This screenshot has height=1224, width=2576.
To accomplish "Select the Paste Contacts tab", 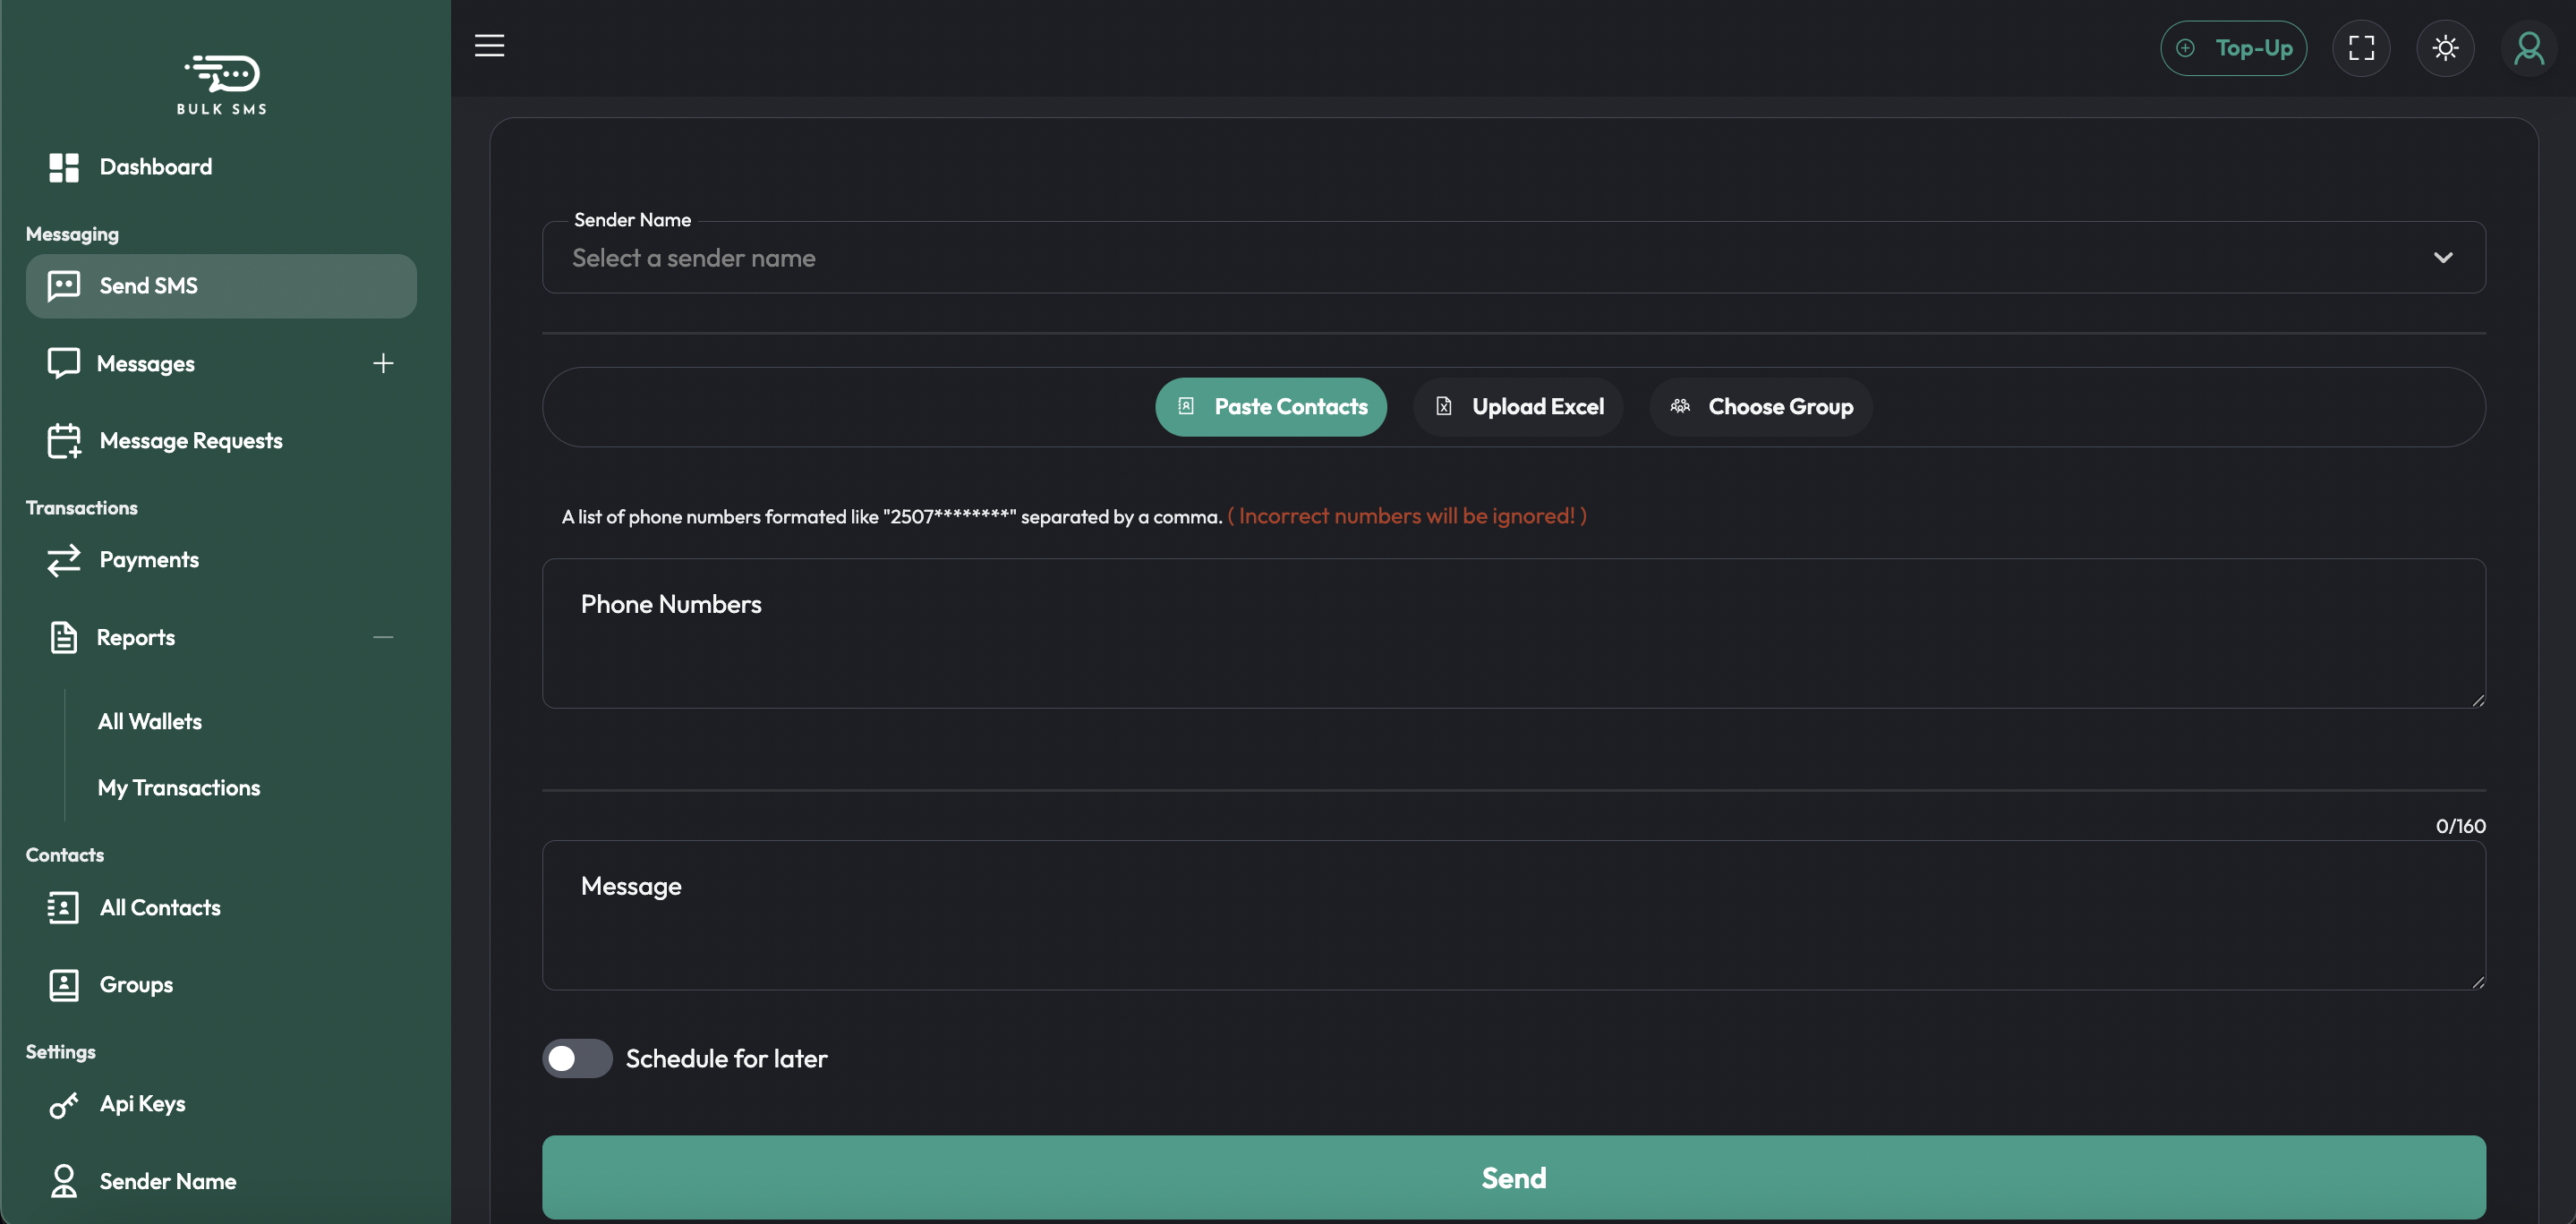I will [1270, 407].
